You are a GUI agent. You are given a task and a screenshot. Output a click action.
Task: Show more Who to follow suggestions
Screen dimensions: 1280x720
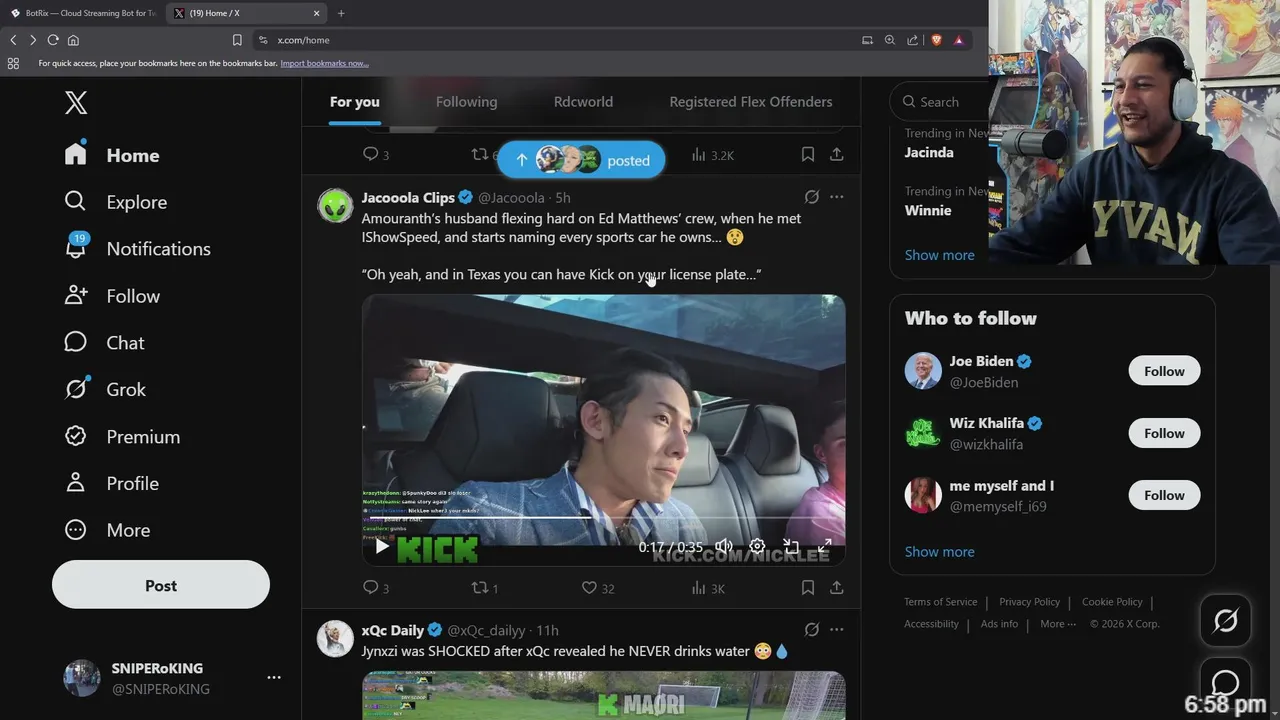pos(939,552)
